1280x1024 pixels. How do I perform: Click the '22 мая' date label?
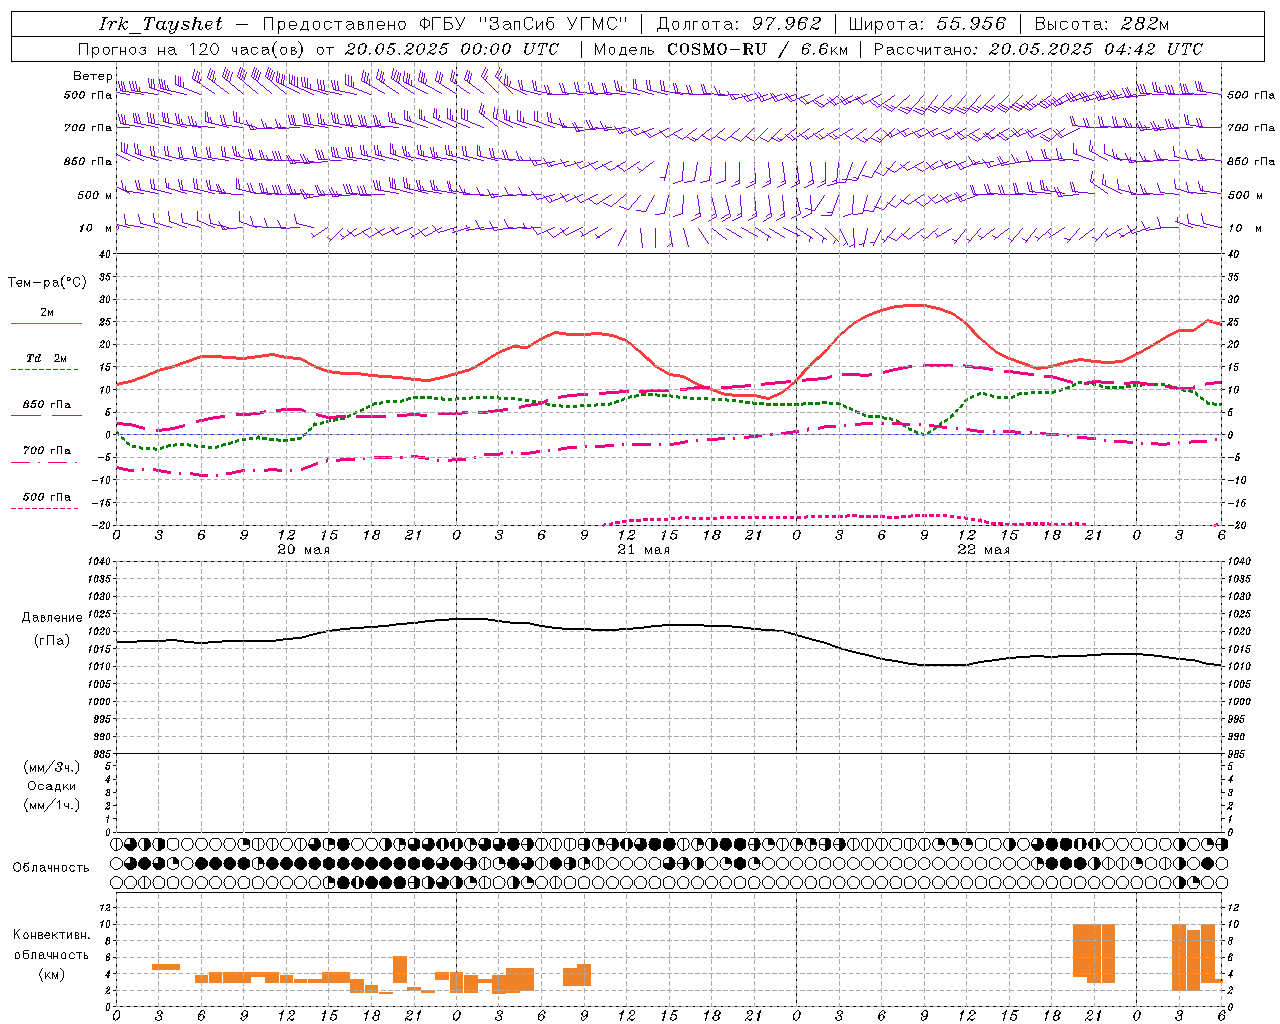[983, 550]
